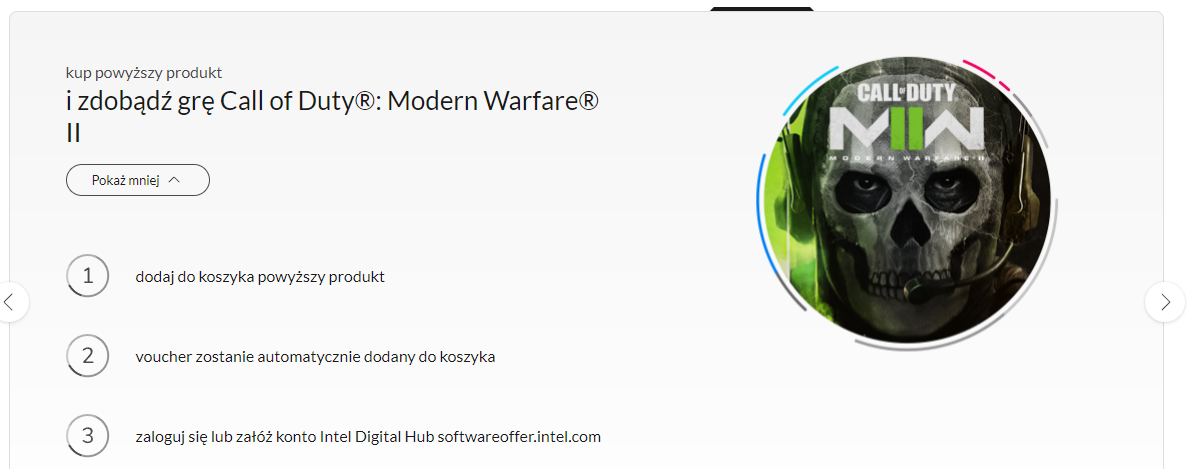The height and width of the screenshot is (469, 1196).
Task: Click the 'kup powyższy produkt' caption
Action: click(x=144, y=73)
